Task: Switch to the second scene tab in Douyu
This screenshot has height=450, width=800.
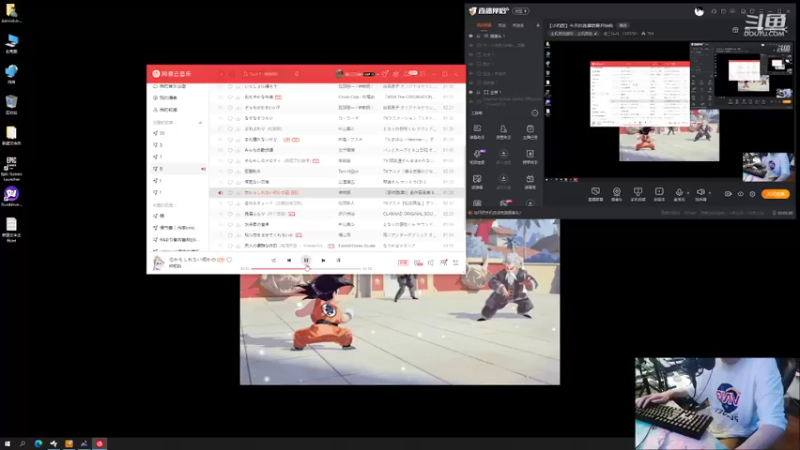Action: 502,25
